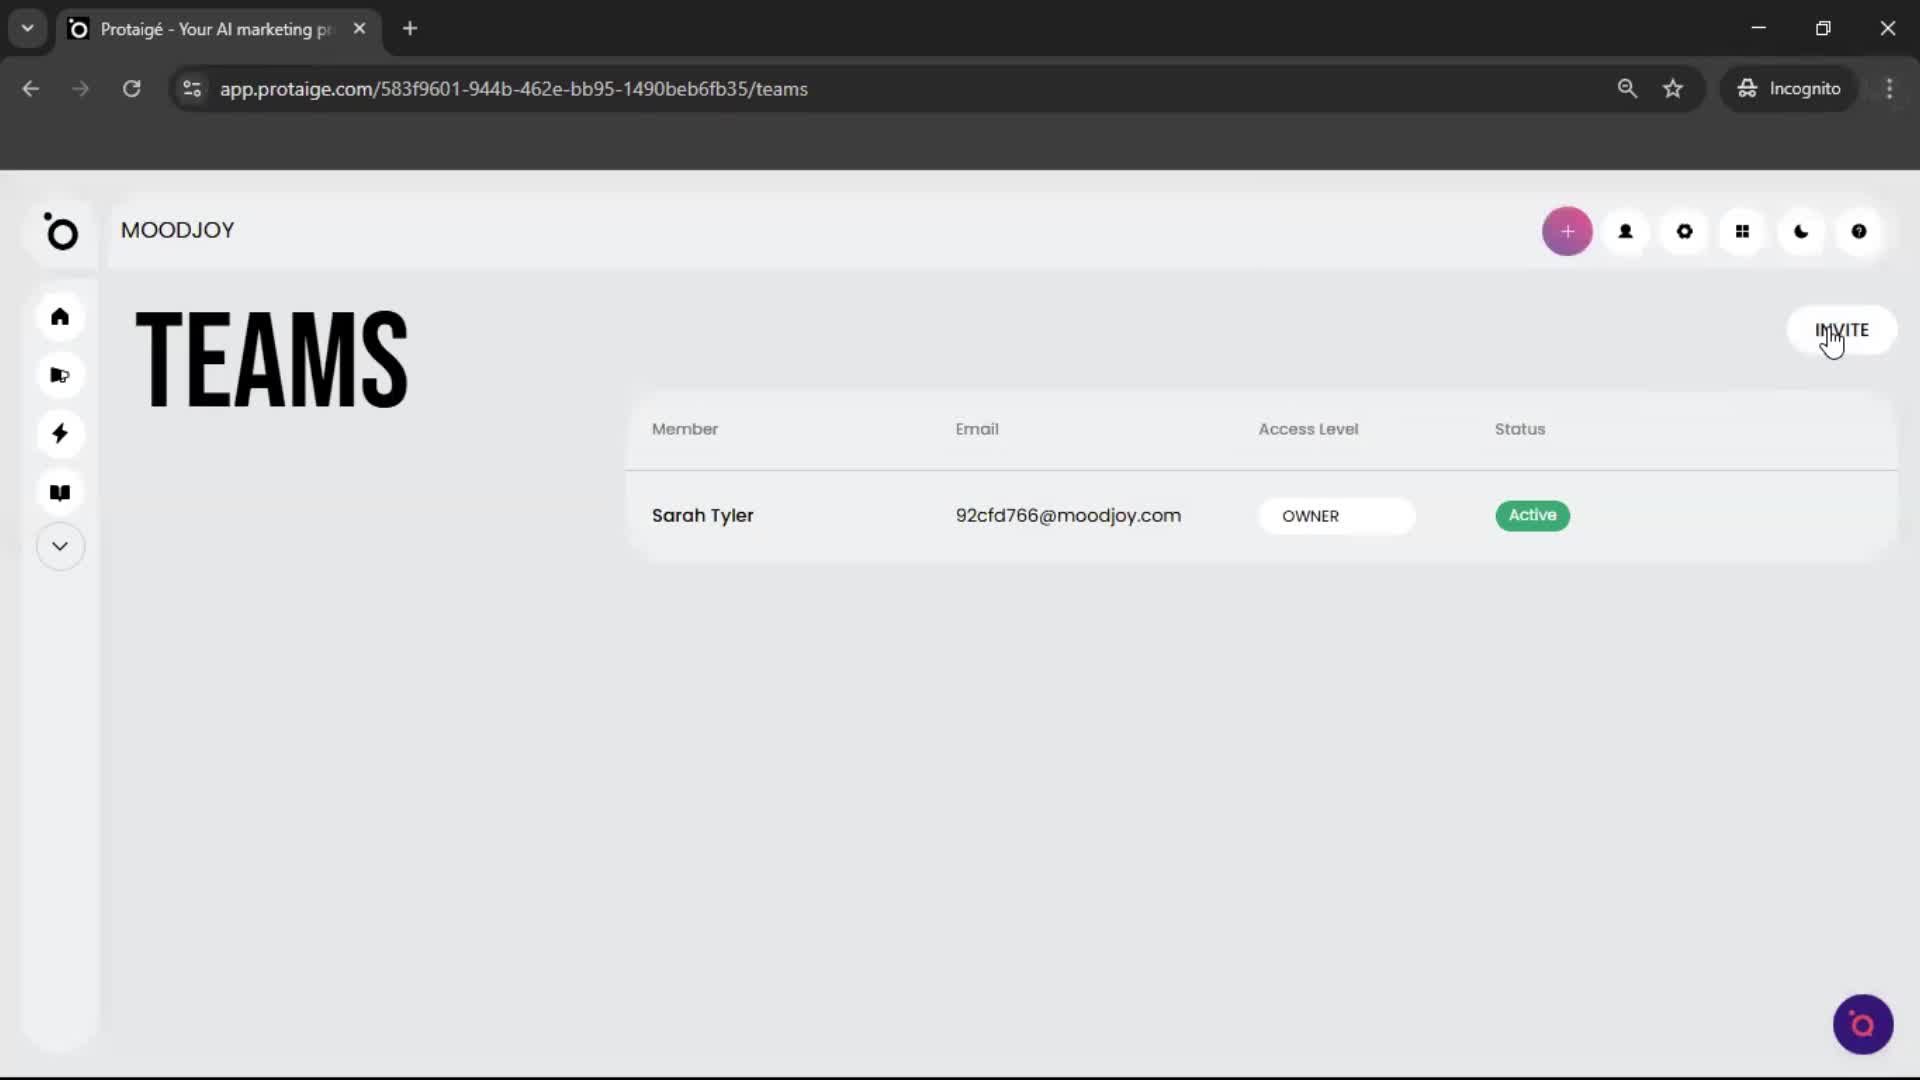Open the user profile icon
Viewport: 1920px width, 1080px height.
1625,231
